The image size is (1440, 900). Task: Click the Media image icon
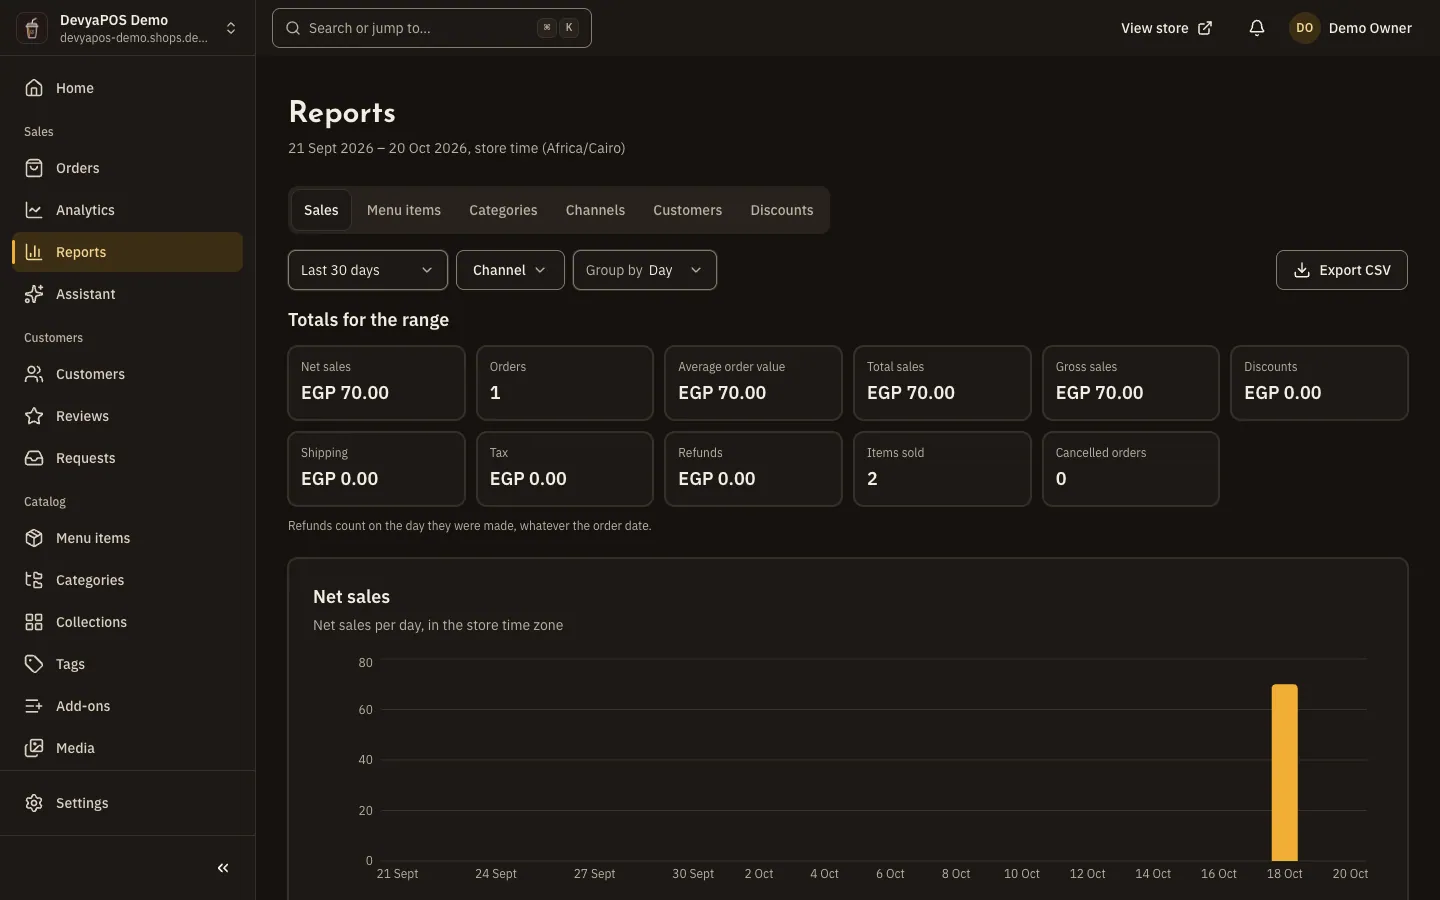click(x=34, y=748)
